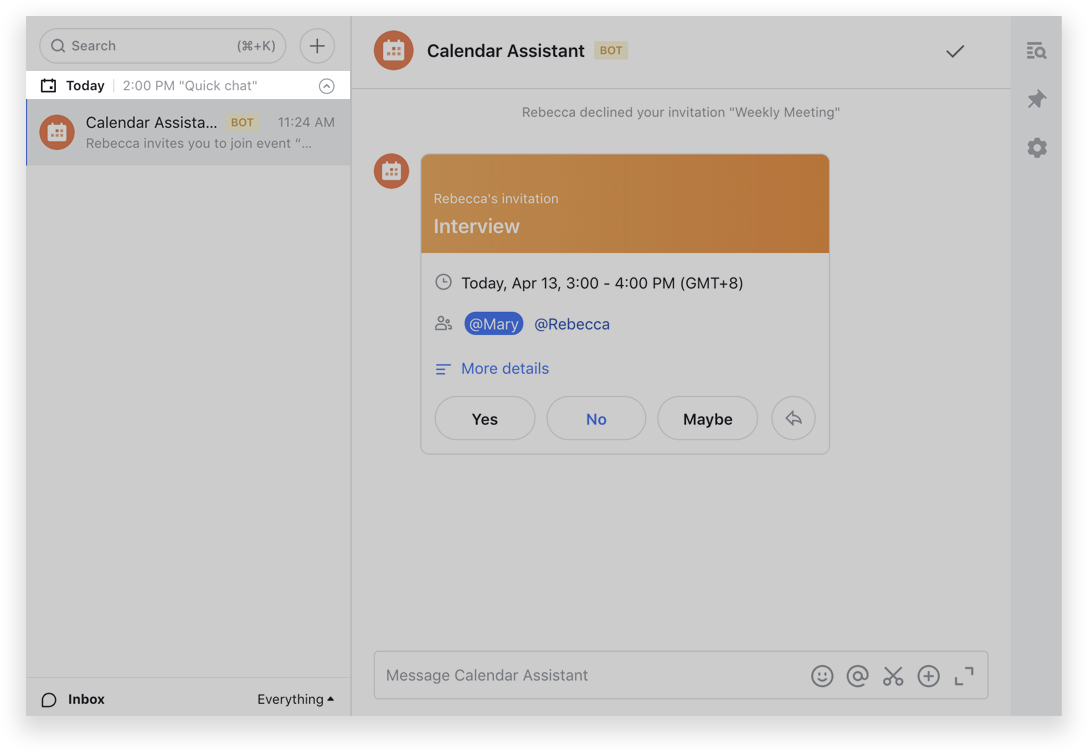
Task: Click the plus button beside Search
Action: coord(317,46)
